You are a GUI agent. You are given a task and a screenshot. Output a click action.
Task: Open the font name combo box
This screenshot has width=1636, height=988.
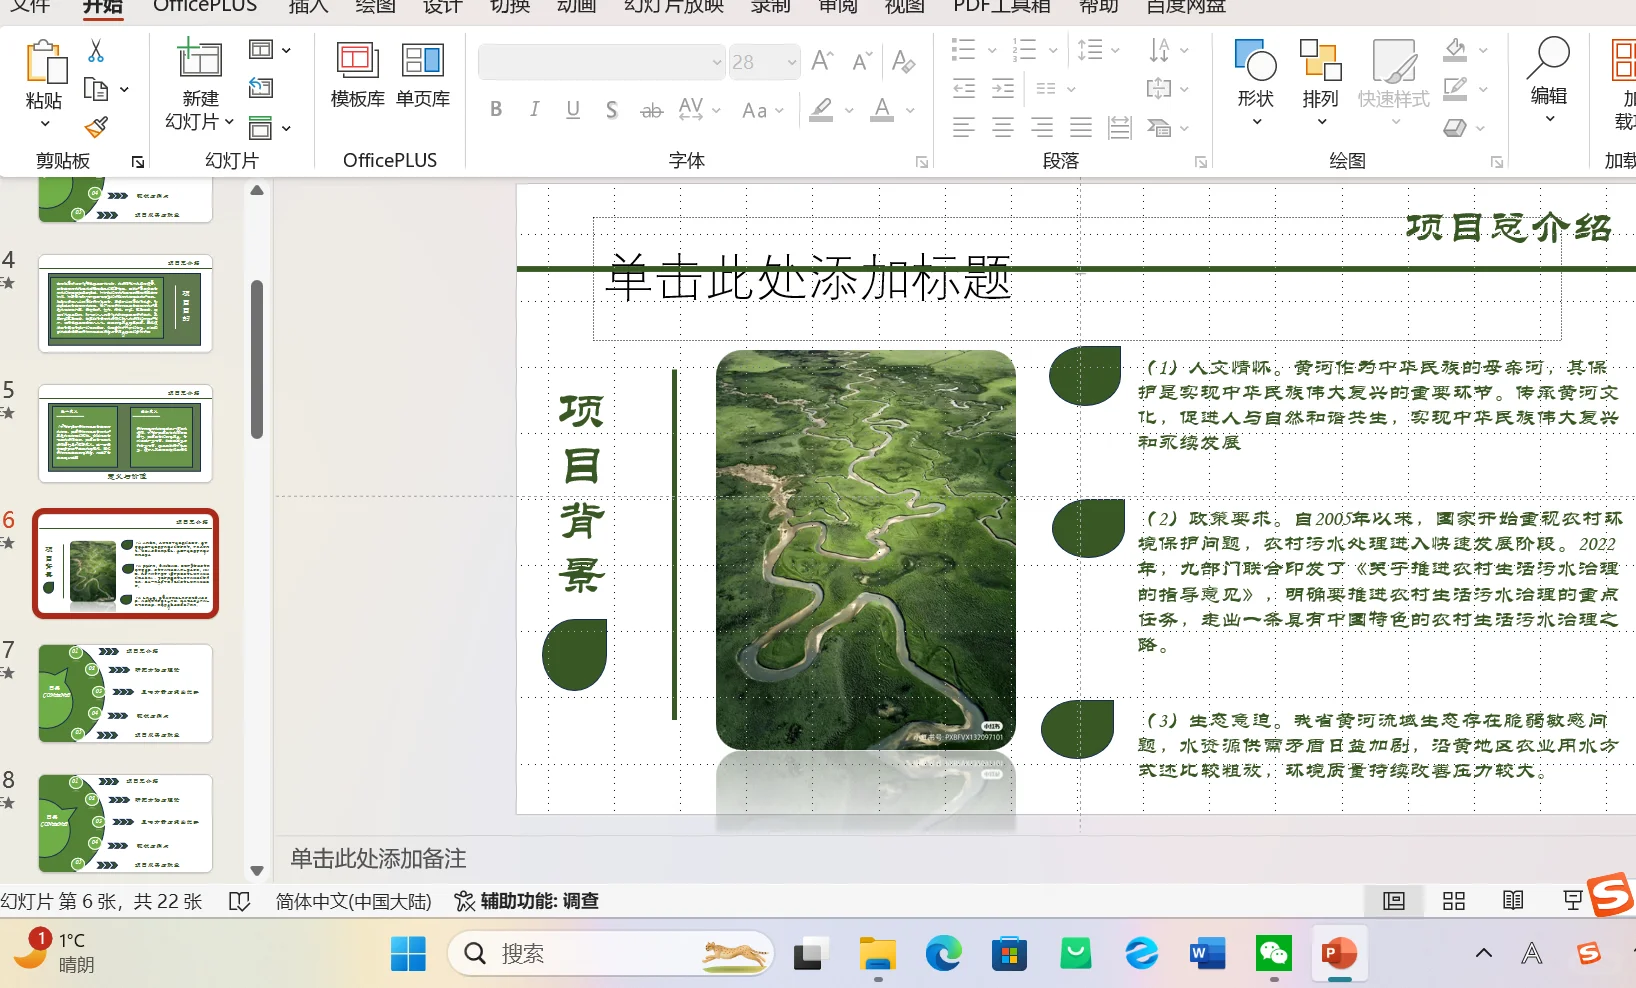pos(601,62)
